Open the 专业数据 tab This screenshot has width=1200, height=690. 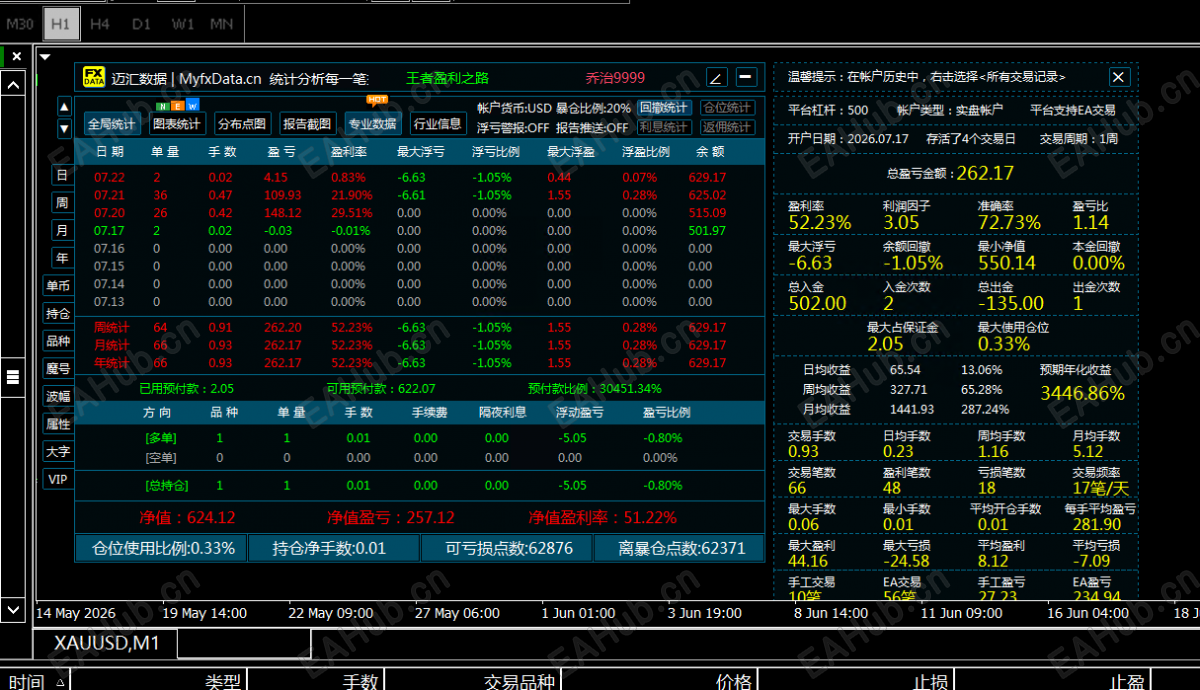pos(372,124)
